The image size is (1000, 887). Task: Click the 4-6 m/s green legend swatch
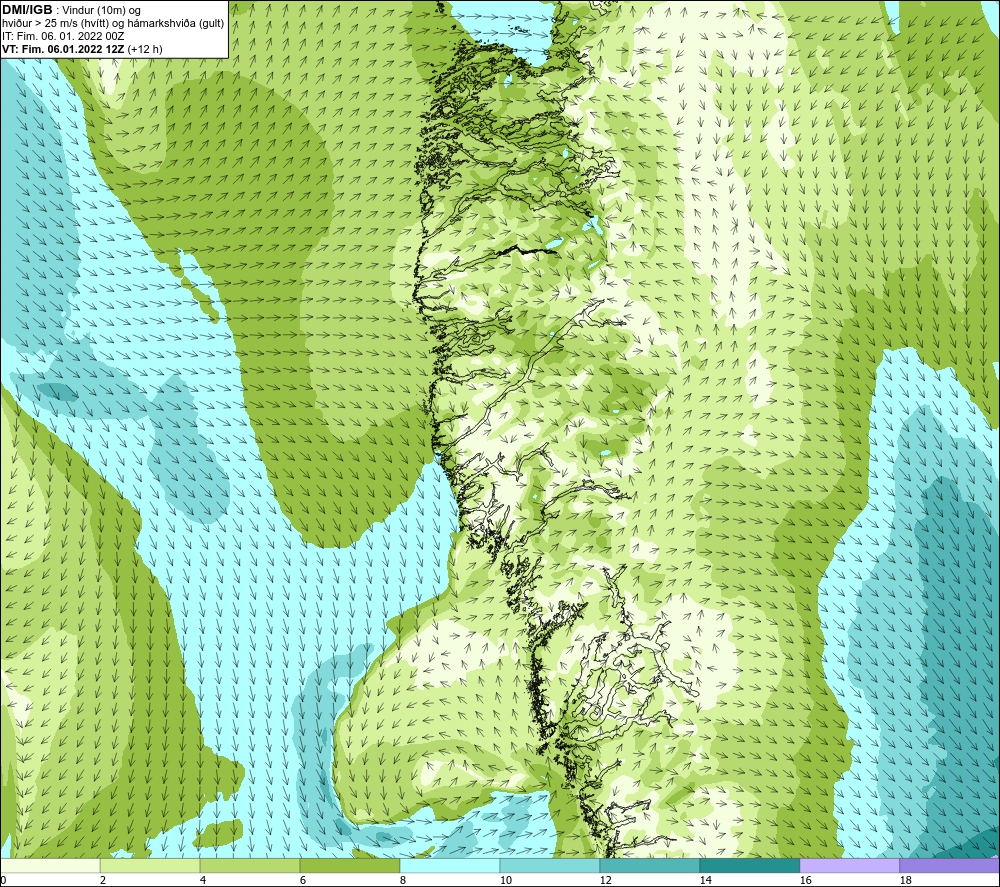(x=250, y=865)
